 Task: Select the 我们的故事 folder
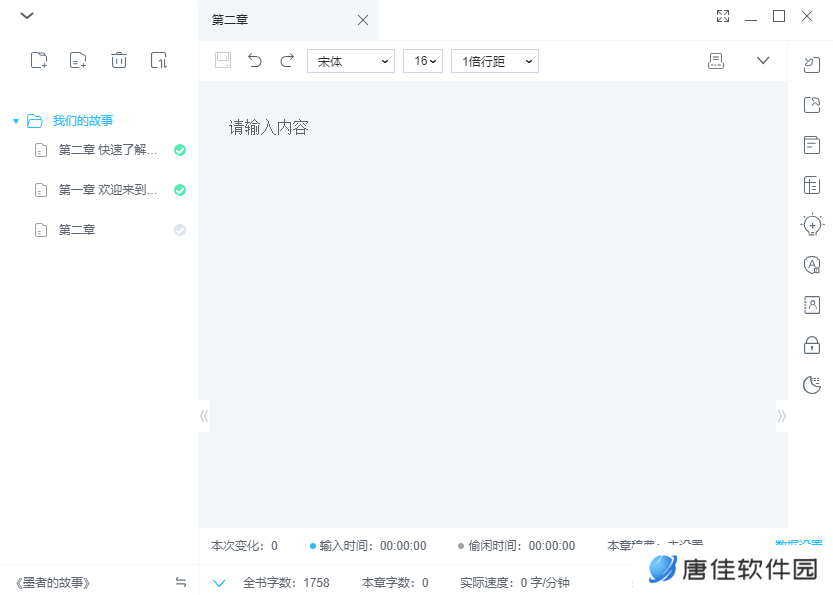coord(82,121)
